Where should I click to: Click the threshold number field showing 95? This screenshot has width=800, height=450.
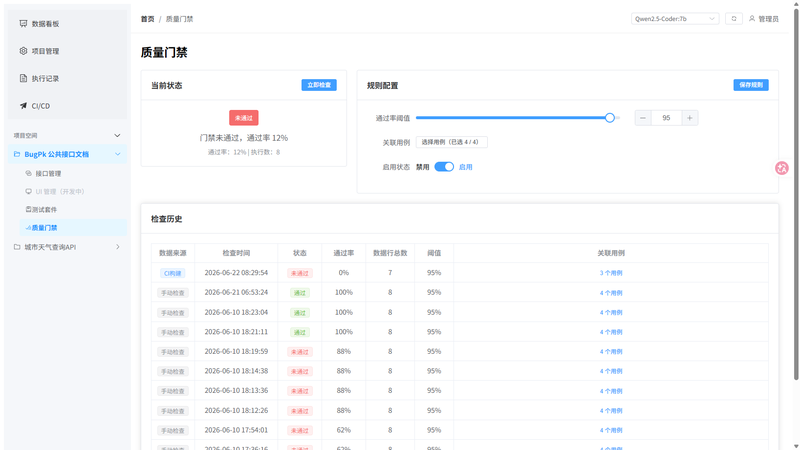666,118
